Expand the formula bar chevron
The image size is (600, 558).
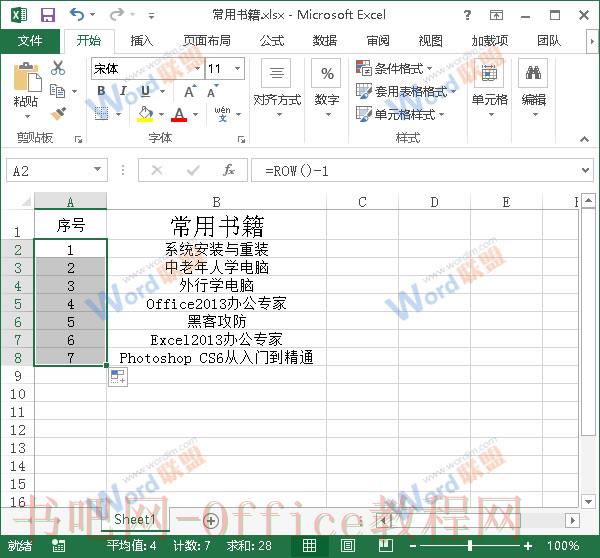point(585,170)
